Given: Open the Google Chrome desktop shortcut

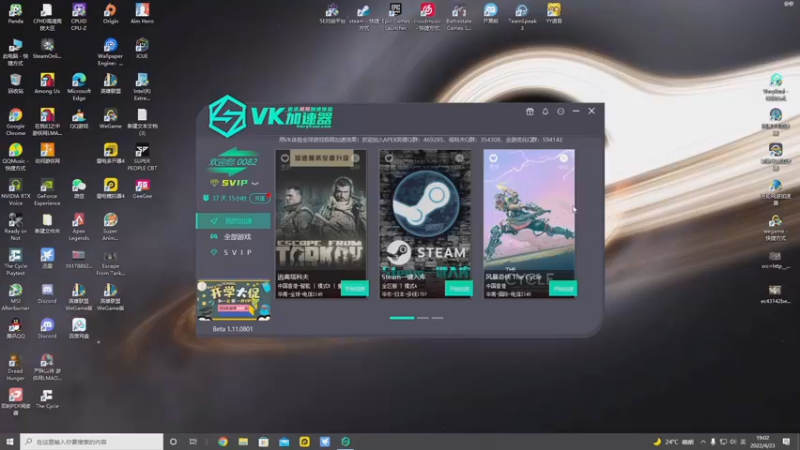Looking at the screenshot, I should pos(15,122).
